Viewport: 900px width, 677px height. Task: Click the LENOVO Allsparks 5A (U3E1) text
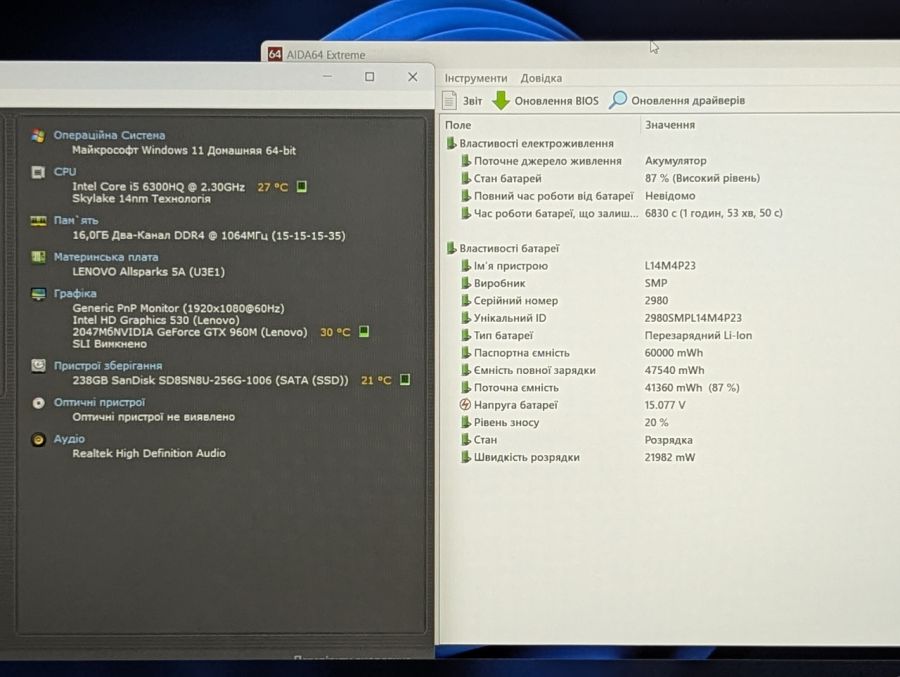tap(148, 272)
